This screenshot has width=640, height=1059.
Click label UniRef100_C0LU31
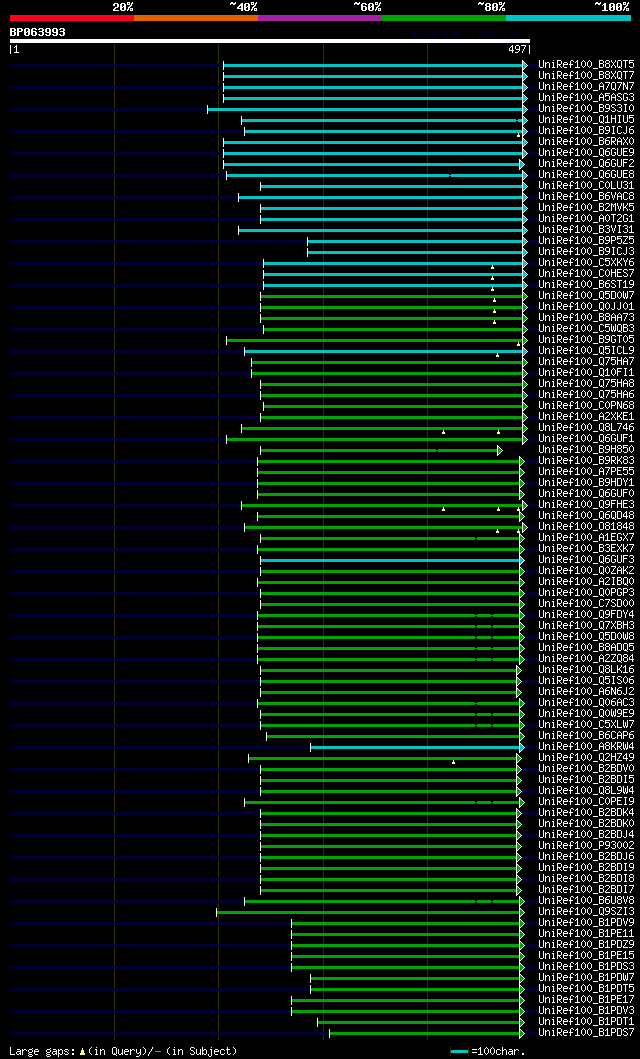[x=587, y=186]
